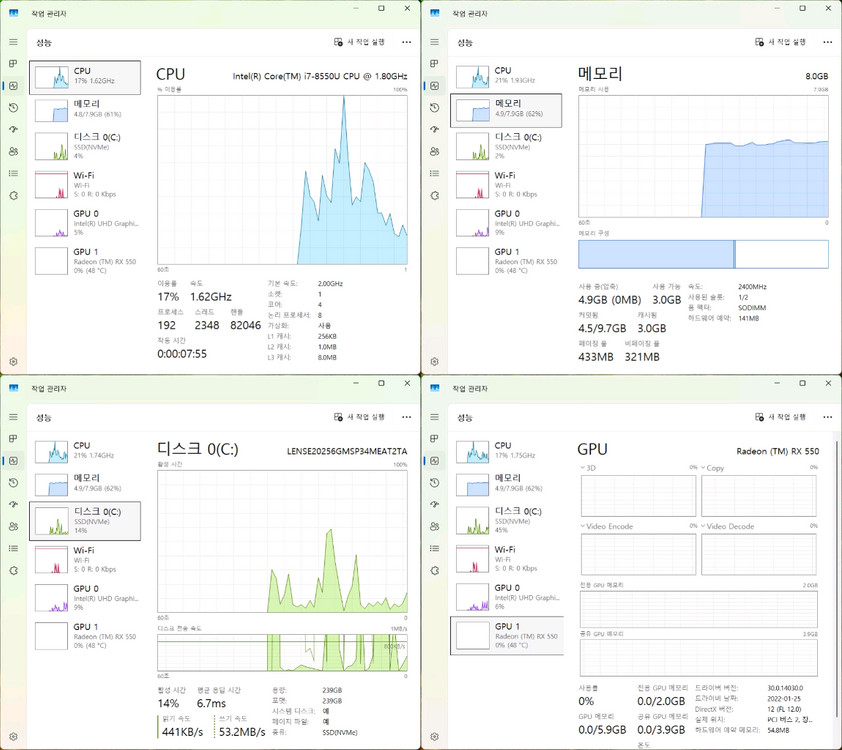This screenshot has height=750, width=842.
Task: Click the 0.0/5.9GB GPU memory value
Action: [602, 730]
